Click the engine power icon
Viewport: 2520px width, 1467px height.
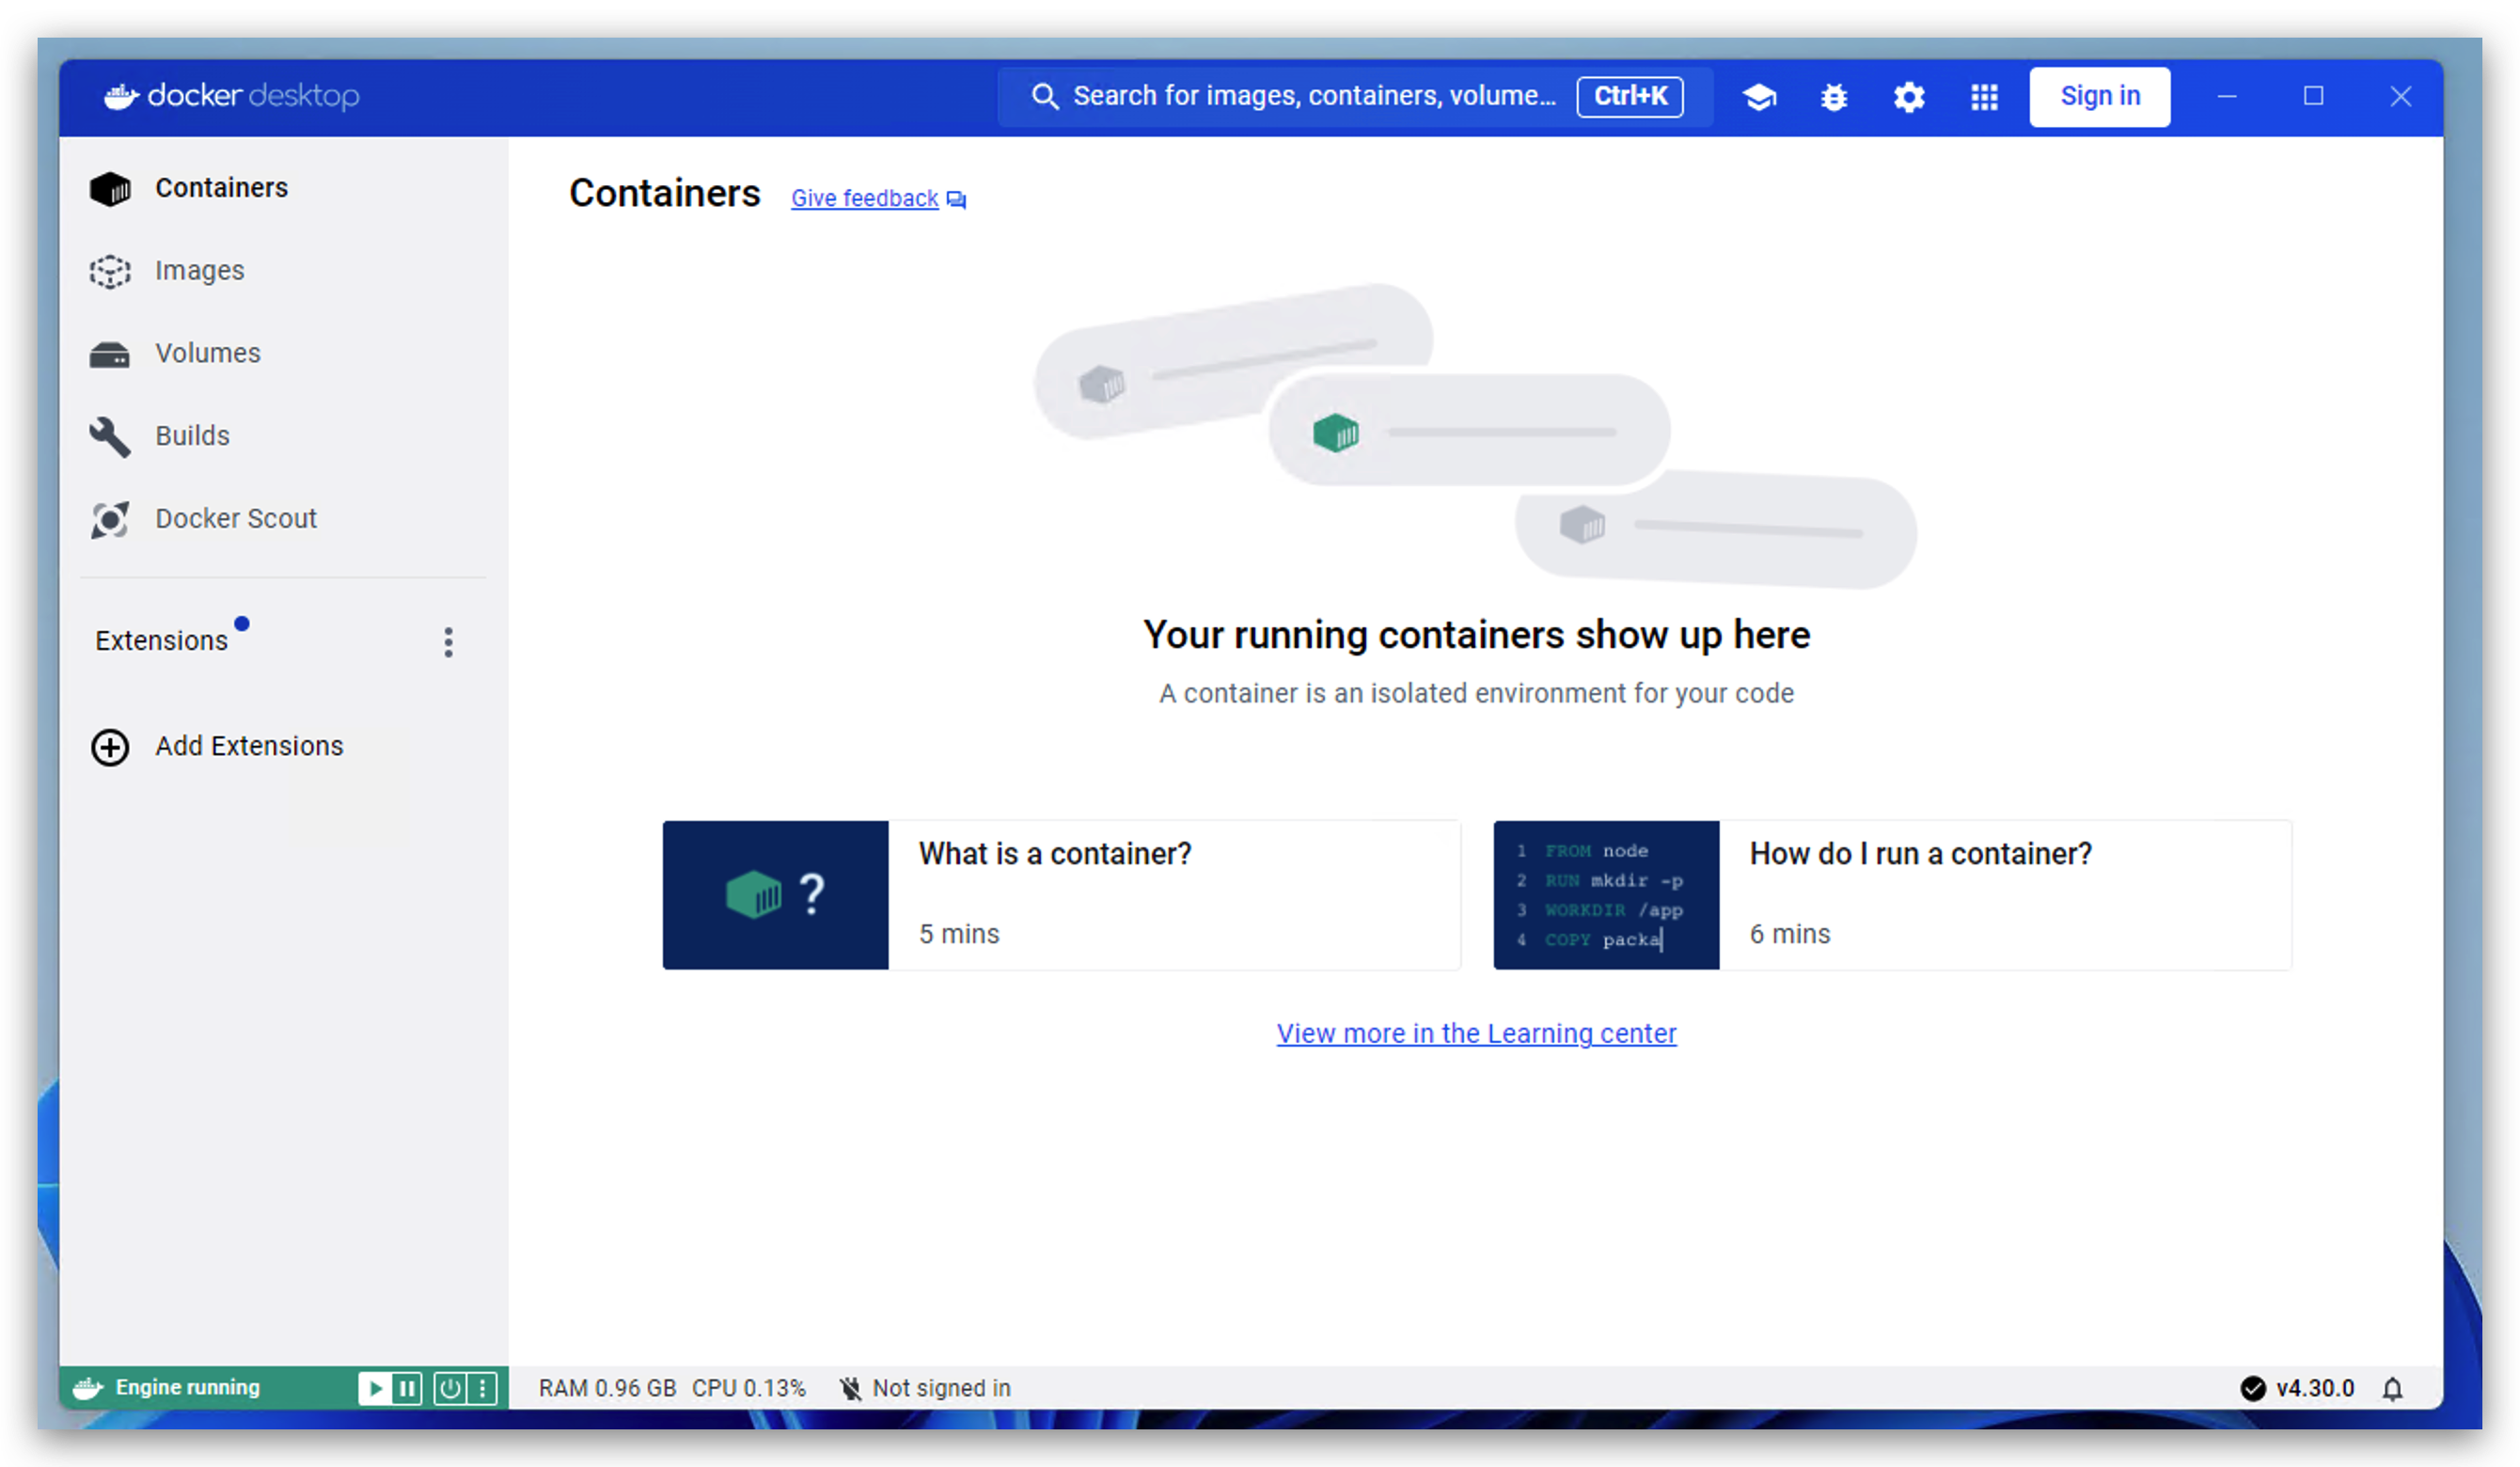(450, 1388)
